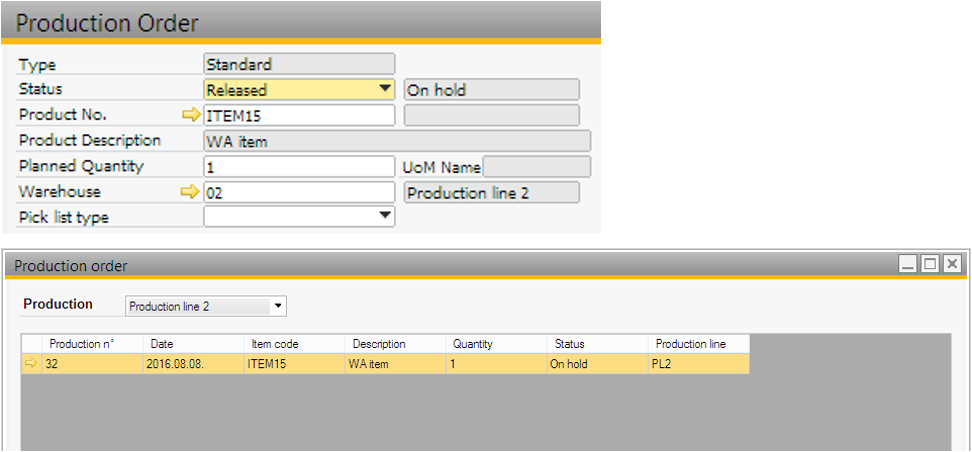
Task: Click the Planned Quantity input field
Action: [x=298, y=167]
